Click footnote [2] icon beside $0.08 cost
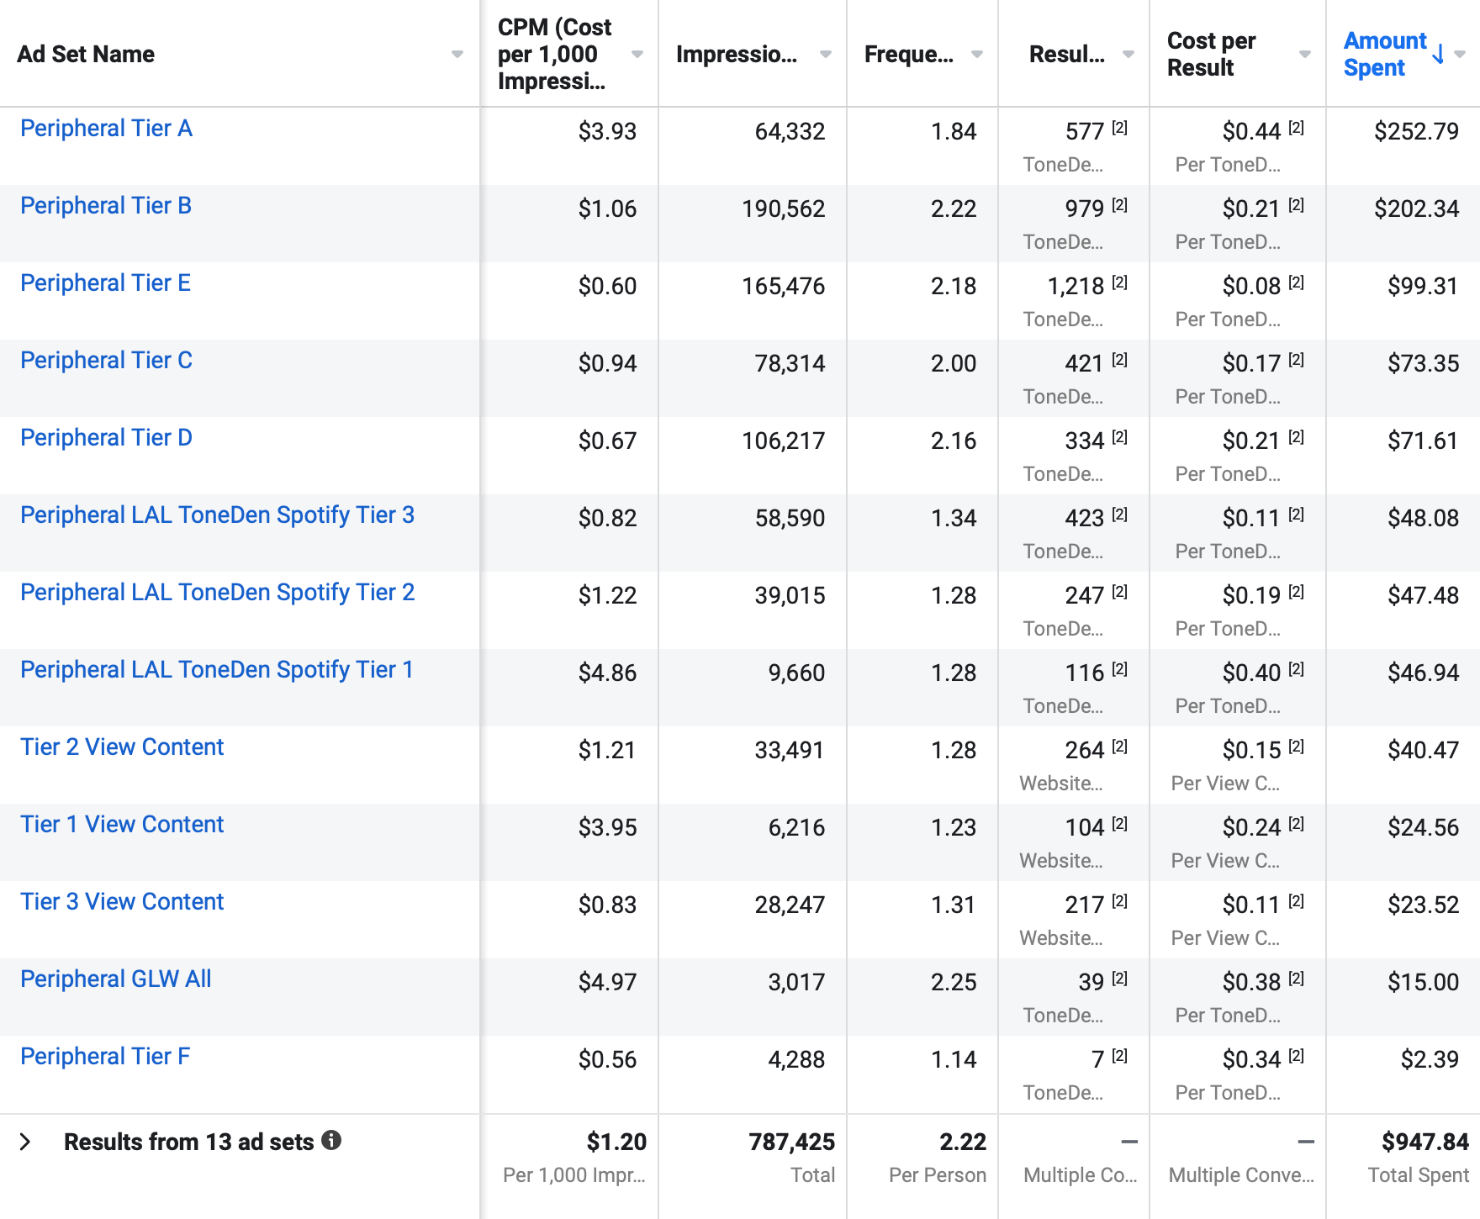This screenshot has width=1480, height=1219. tap(1296, 283)
